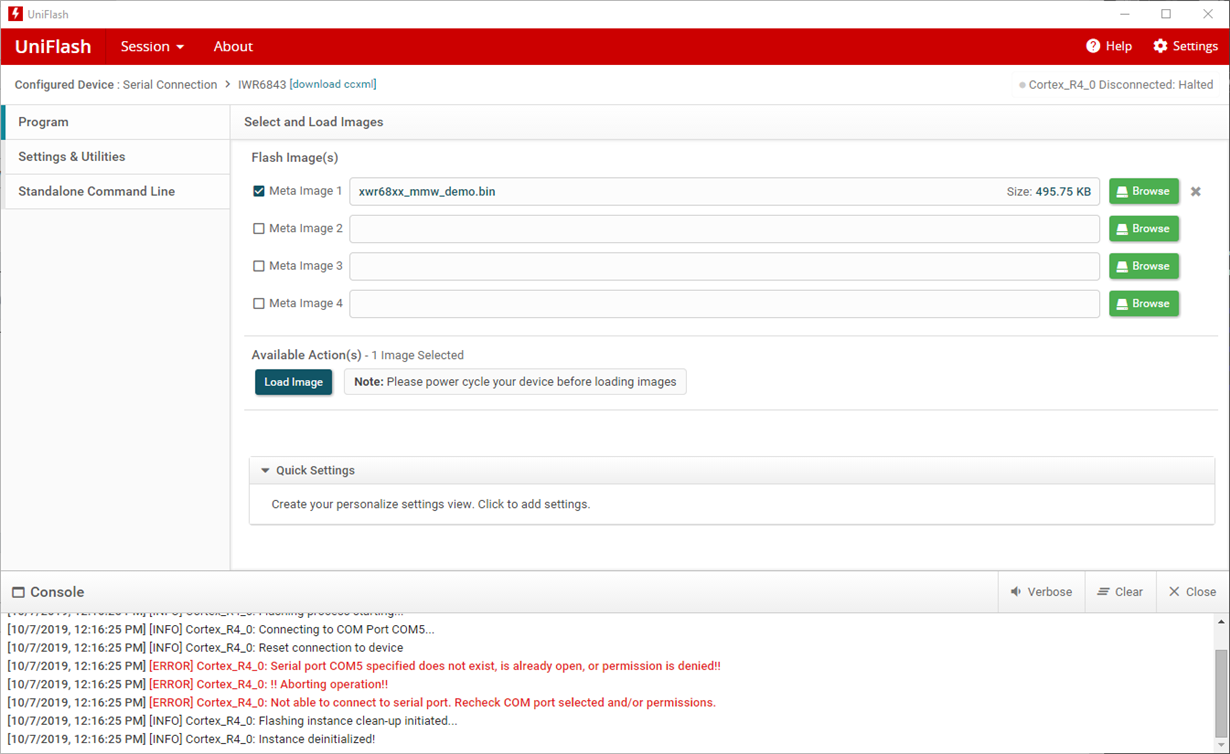1230x754 pixels.
Task: Browse for Meta Image 4 file
Action: pos(1144,304)
